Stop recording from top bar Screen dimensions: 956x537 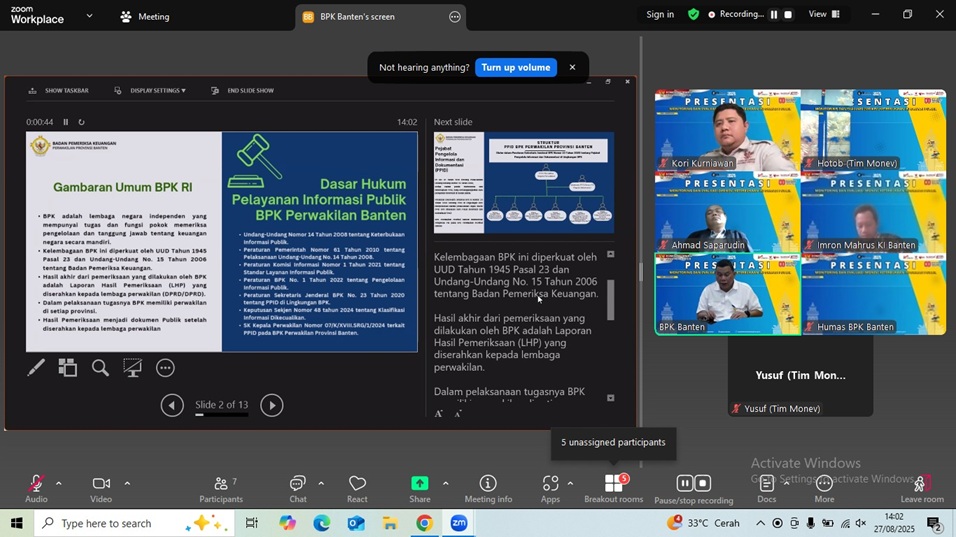point(788,14)
